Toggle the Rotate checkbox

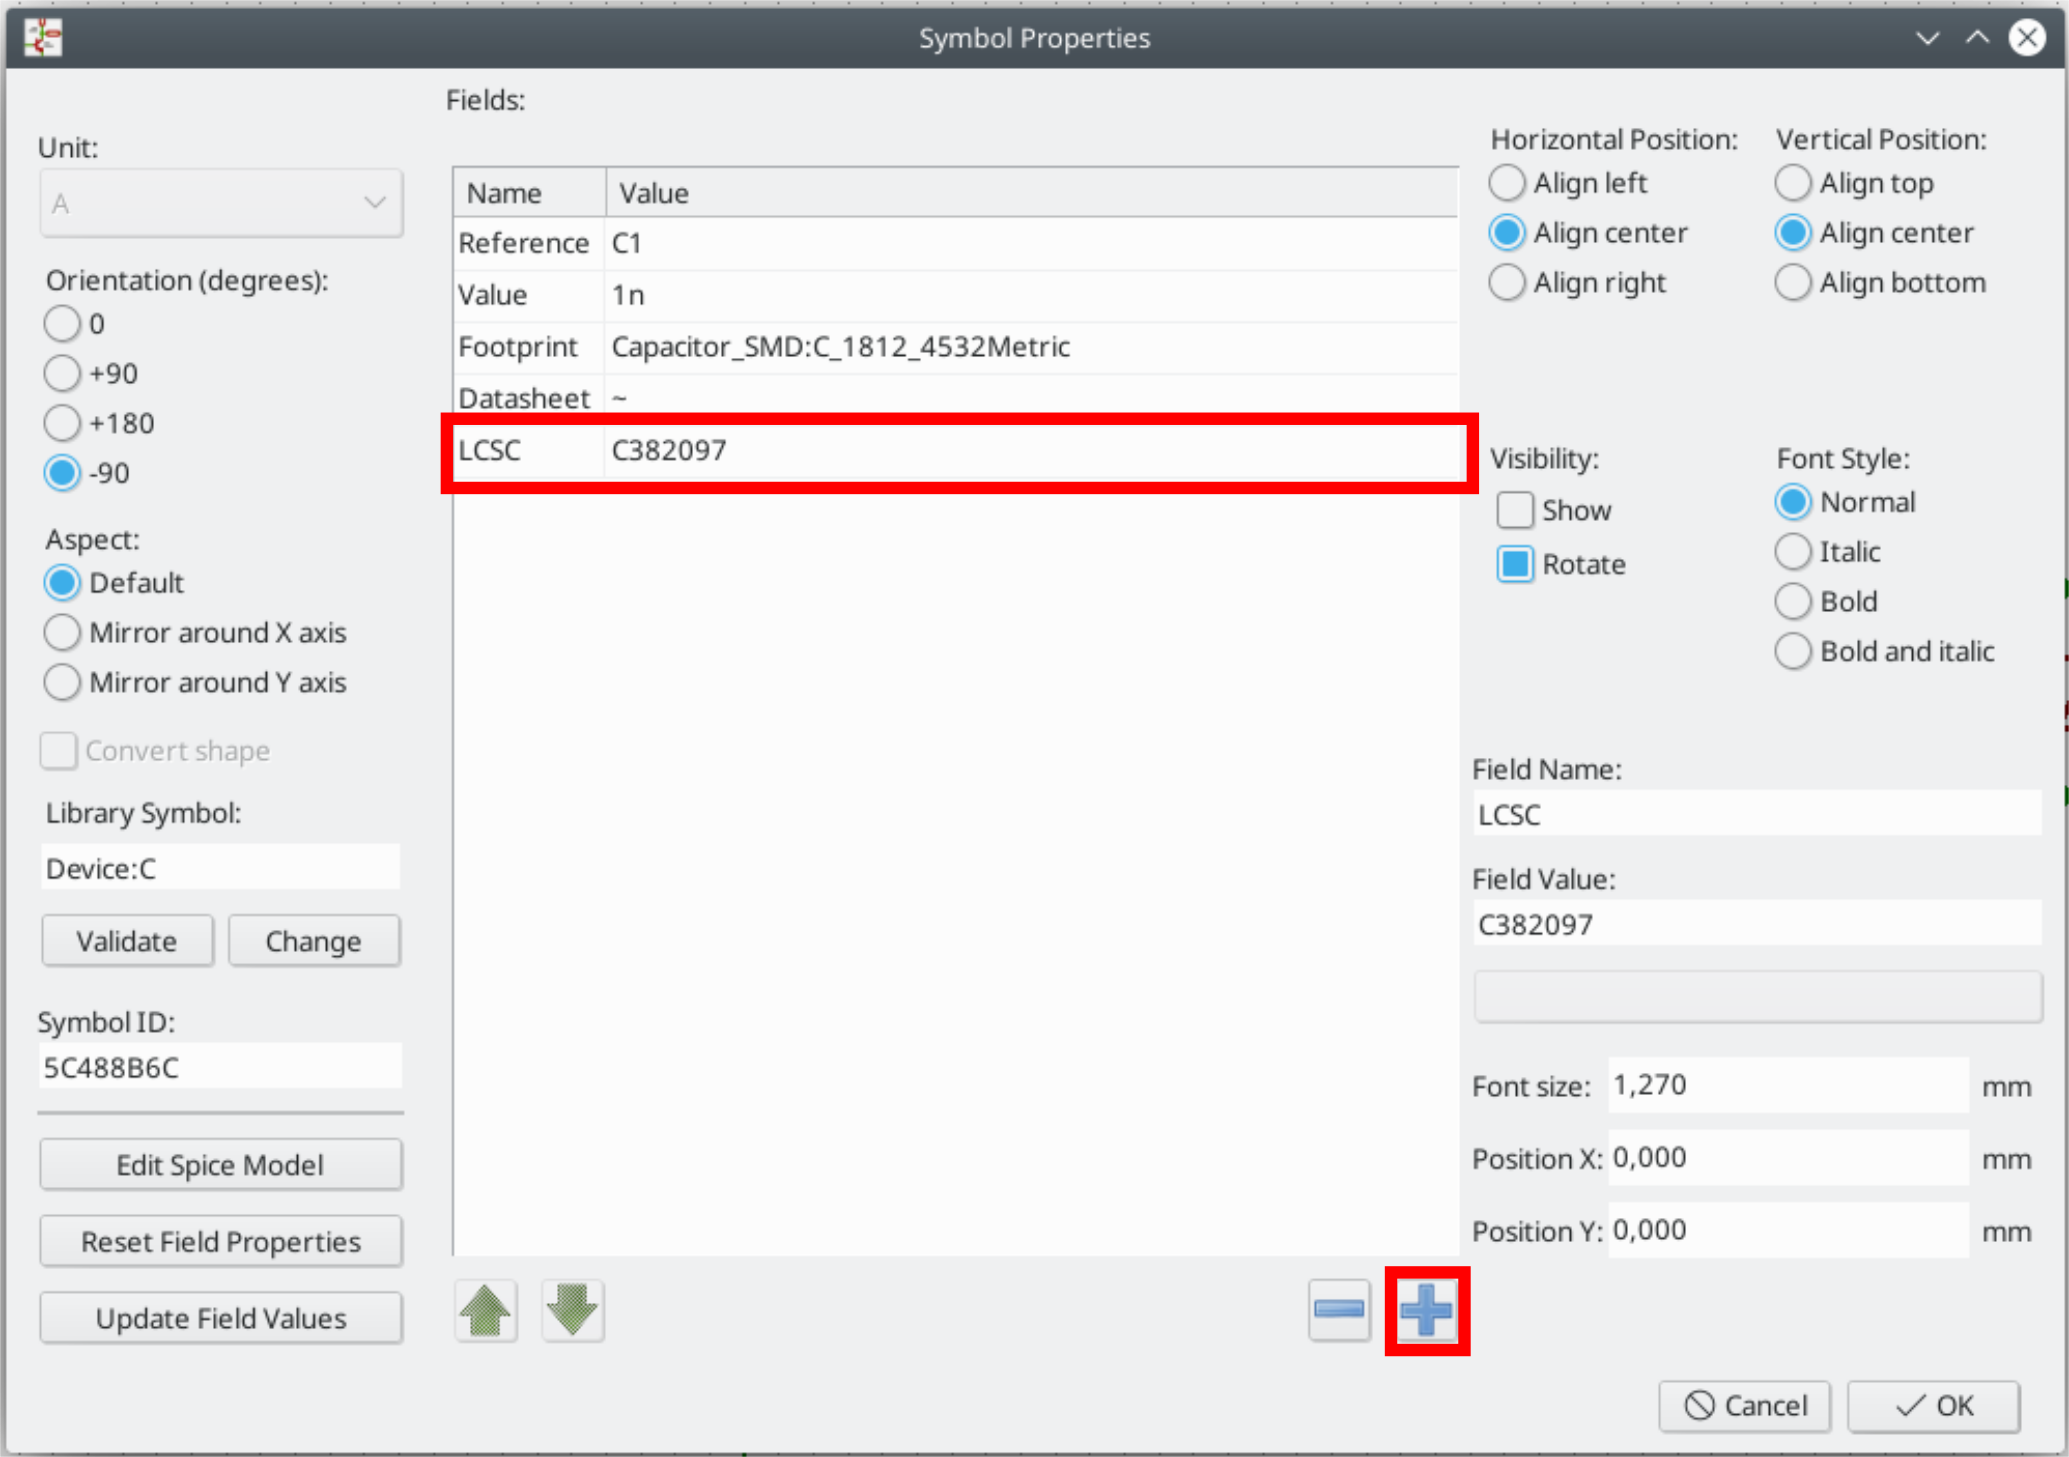1514,564
